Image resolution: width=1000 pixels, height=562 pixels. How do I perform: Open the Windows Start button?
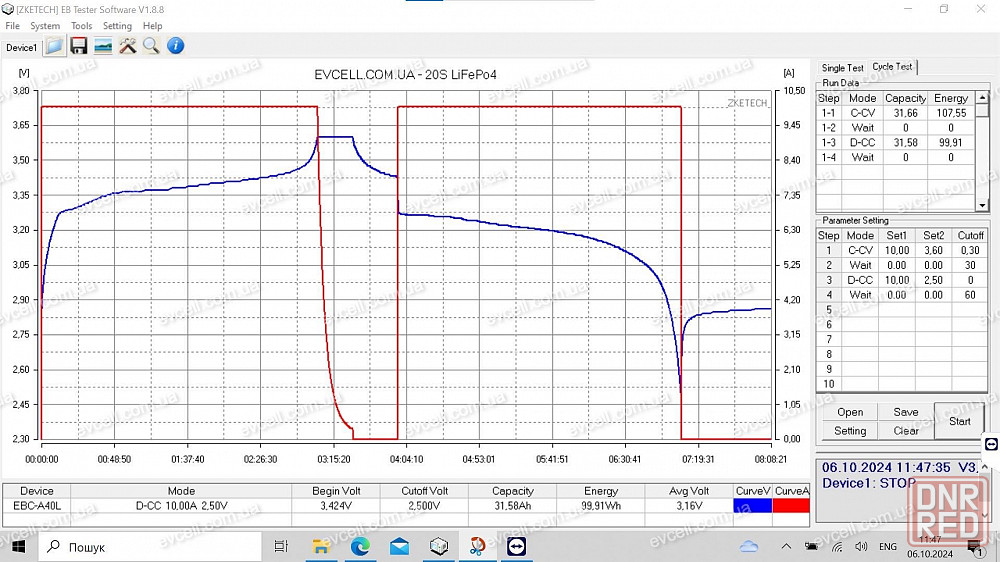pyautogui.click(x=18, y=547)
